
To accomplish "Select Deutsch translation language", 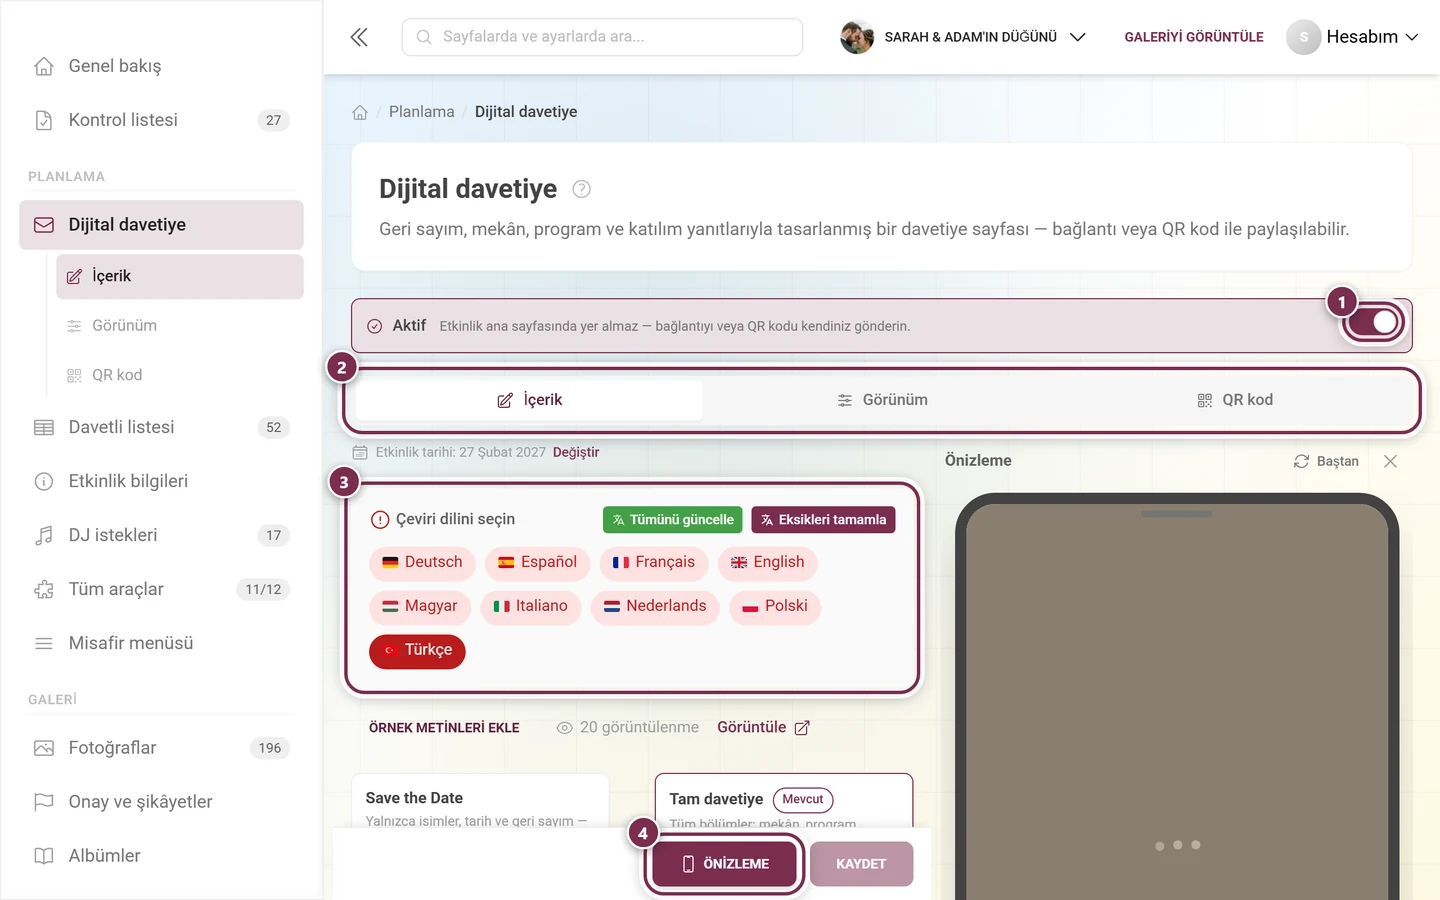I will [422, 562].
